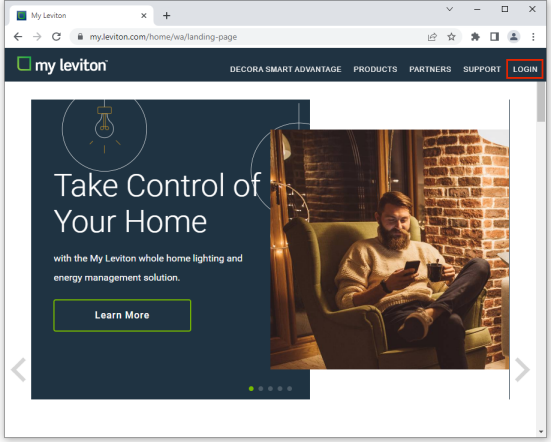Click the vertical page scrollbar thumb
The width and height of the screenshot is (551, 442).
pyautogui.click(x=541, y=102)
